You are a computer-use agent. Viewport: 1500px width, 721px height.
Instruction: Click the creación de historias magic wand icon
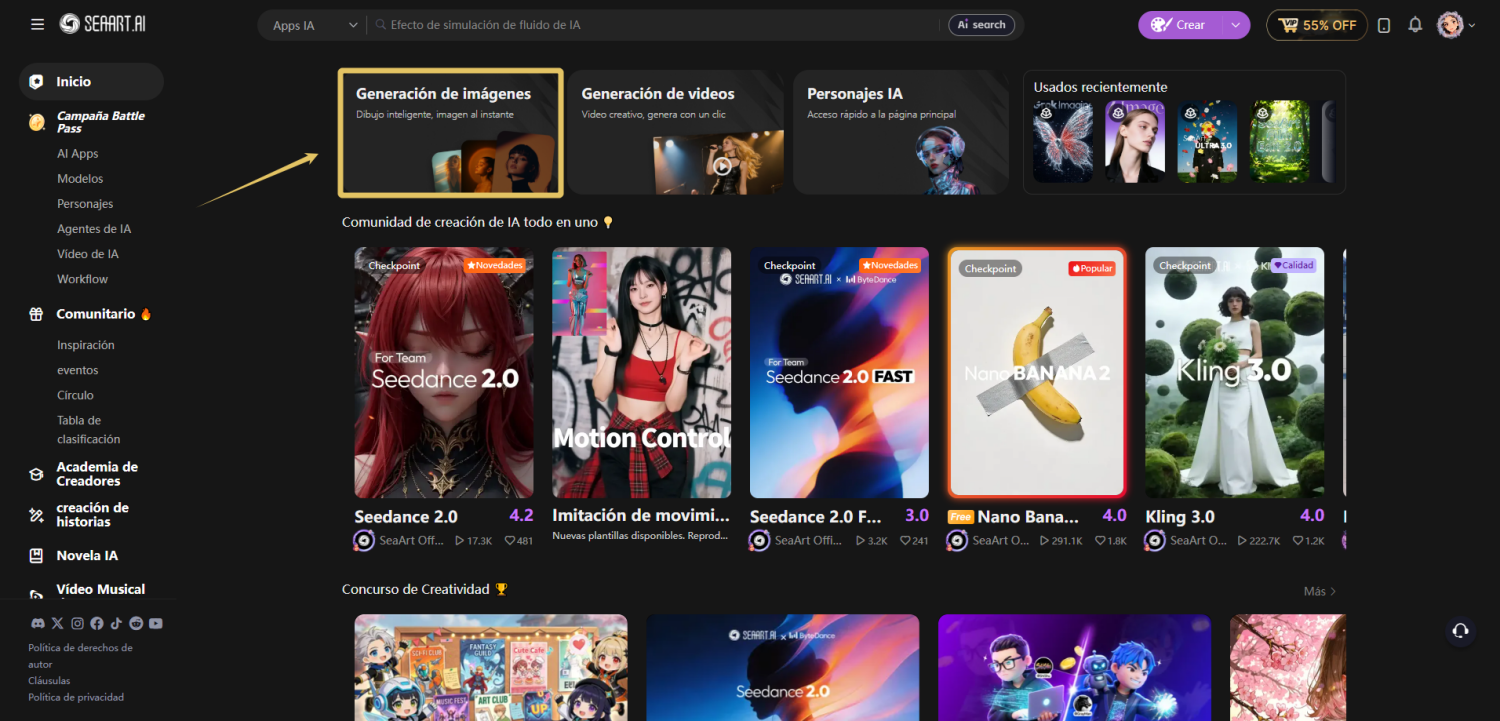coord(36,515)
